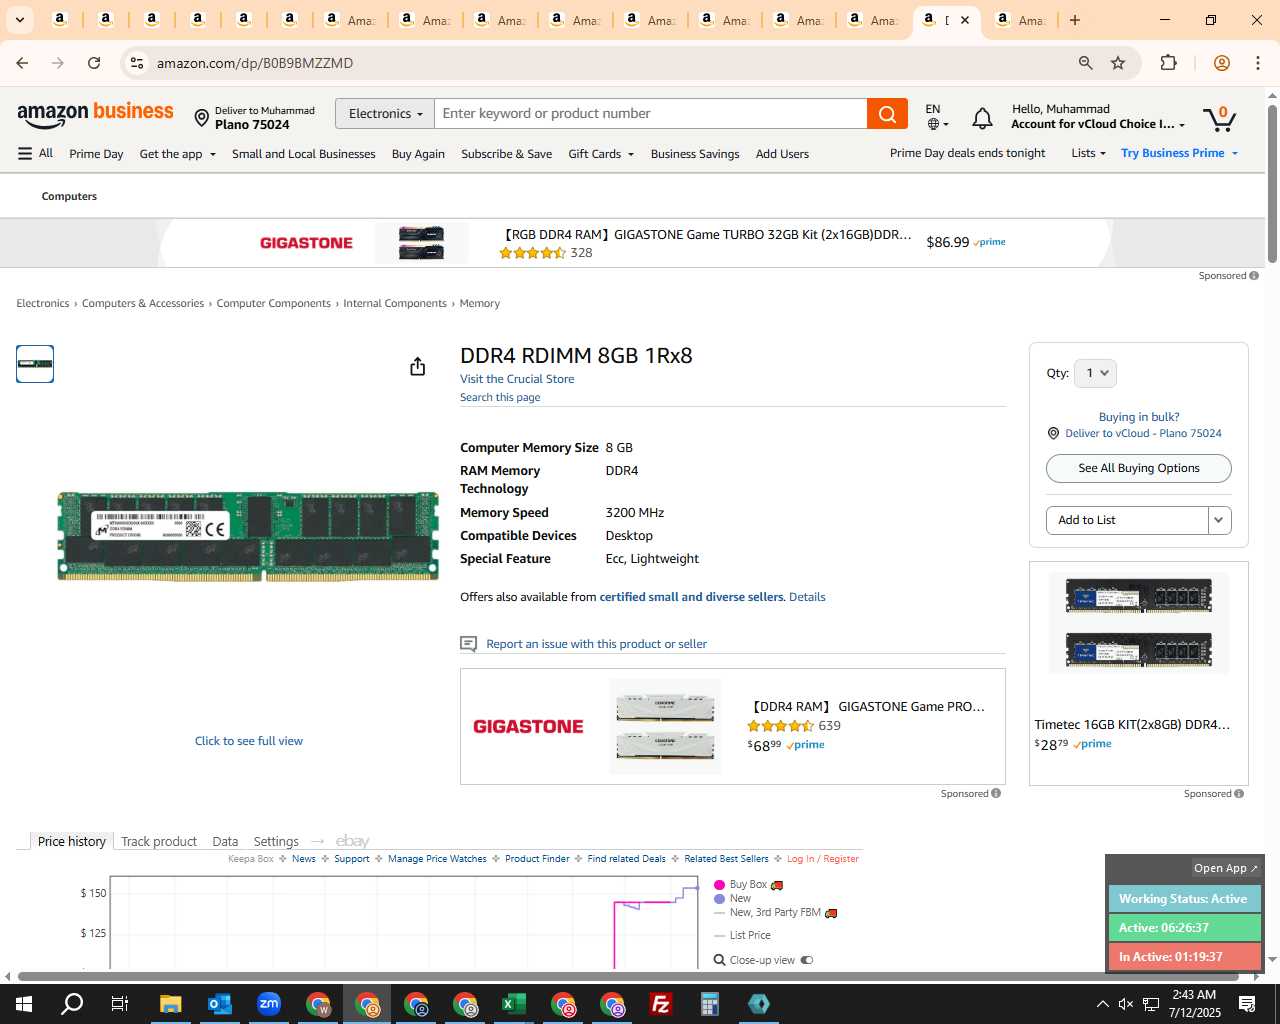Open Zoom from the taskbar

tap(268, 1004)
